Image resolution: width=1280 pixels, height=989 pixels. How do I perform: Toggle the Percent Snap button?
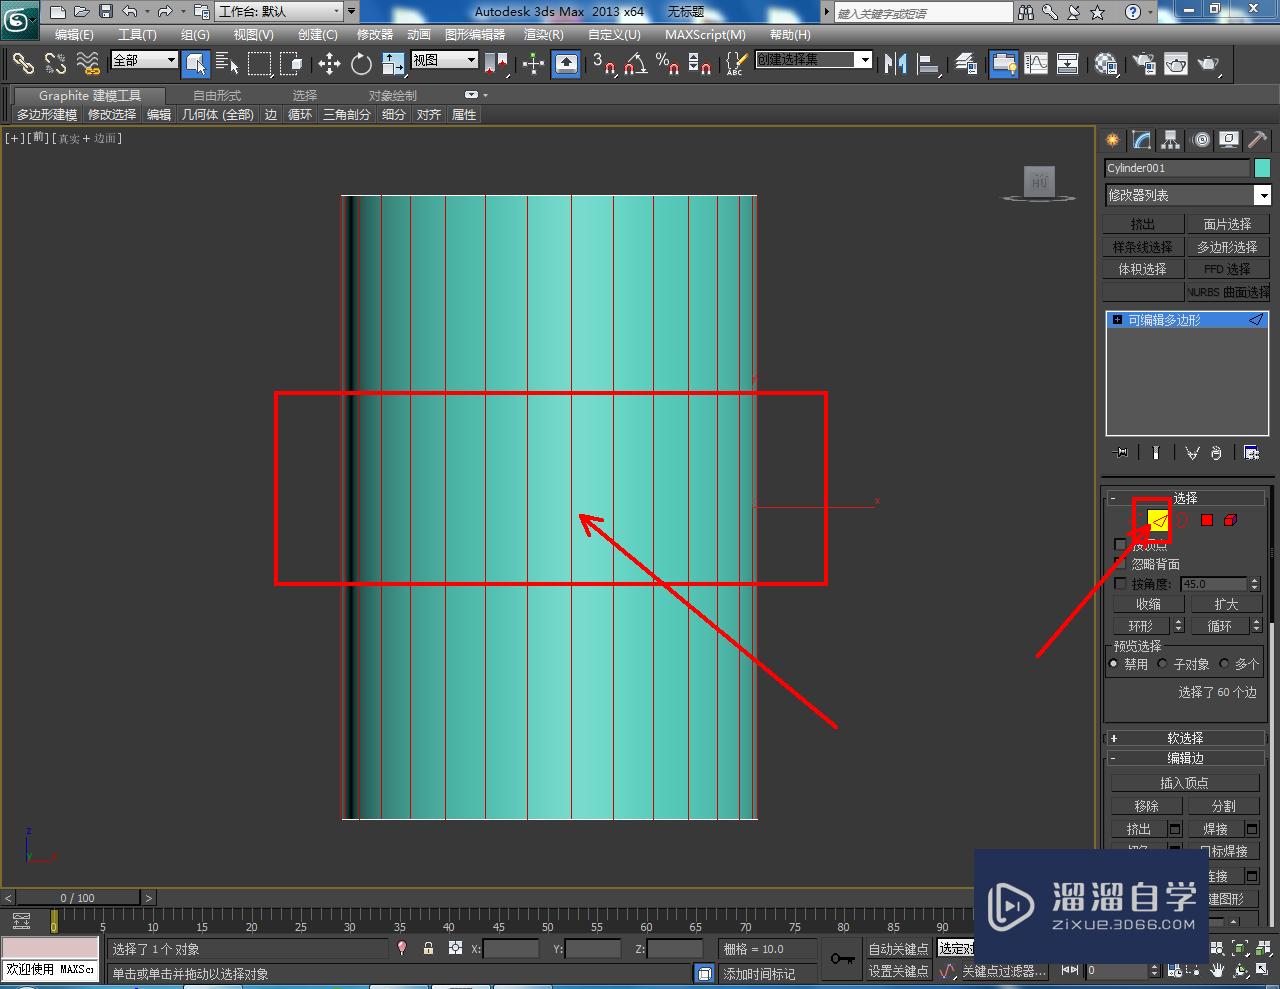point(667,64)
